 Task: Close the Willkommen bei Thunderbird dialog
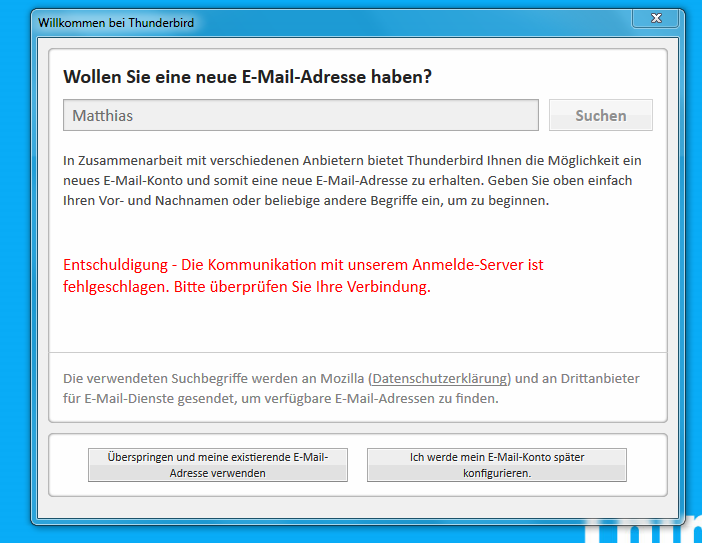point(656,18)
